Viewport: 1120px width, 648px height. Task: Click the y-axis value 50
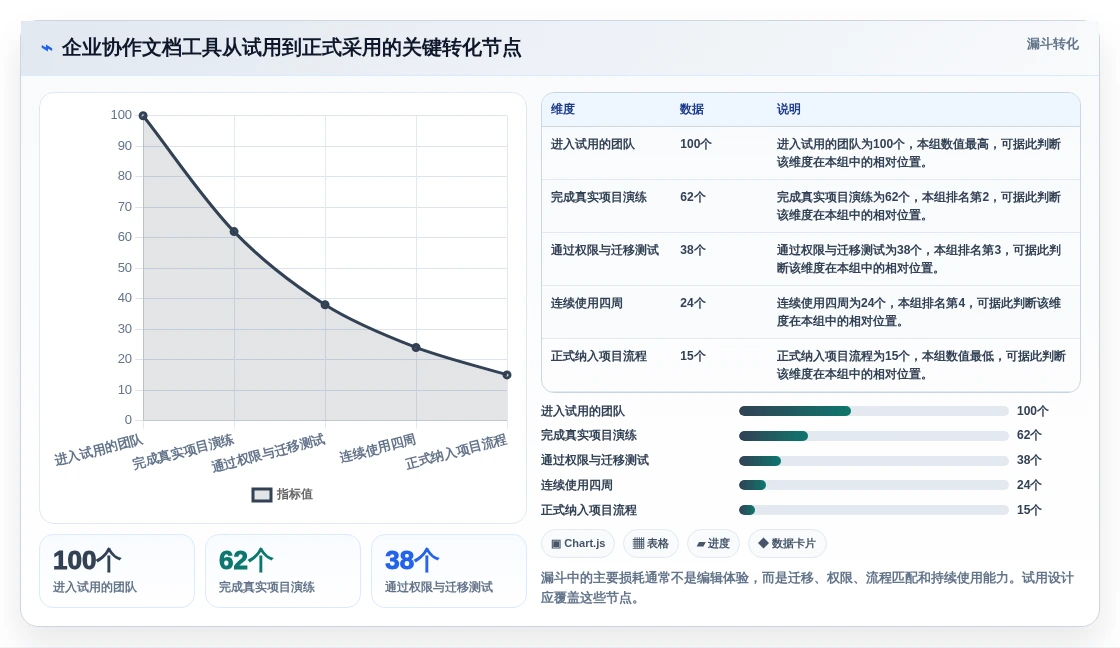click(x=124, y=268)
